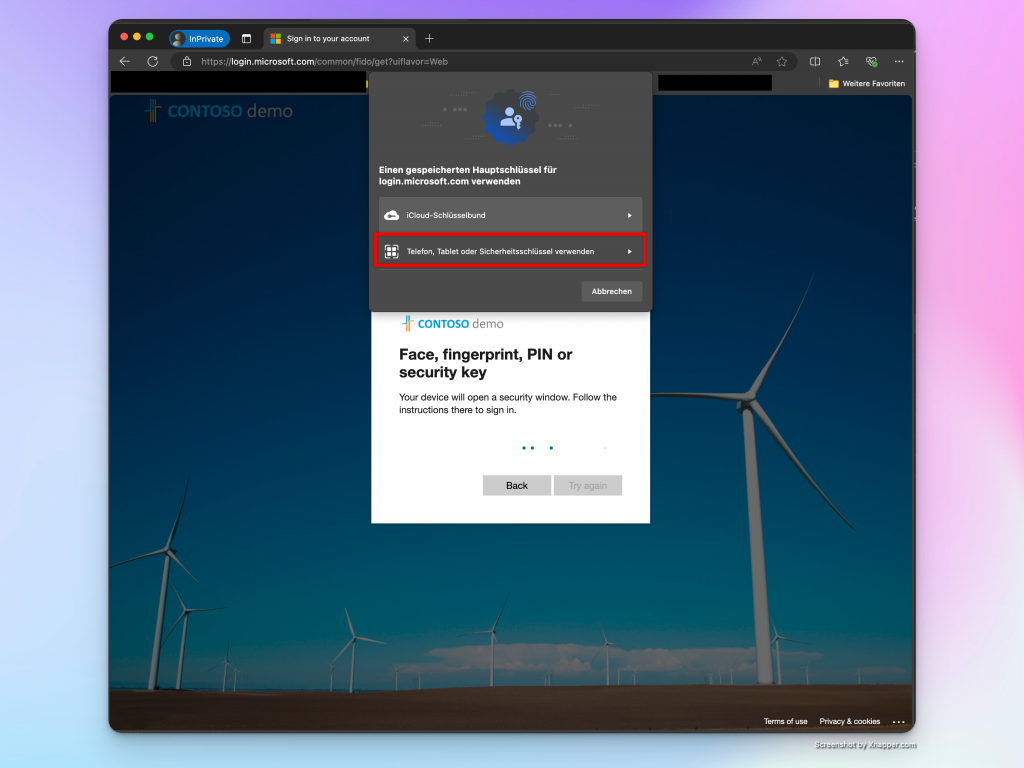Image resolution: width=1024 pixels, height=768 pixels.
Task: Click the address bar URL field
Action: coord(450,61)
